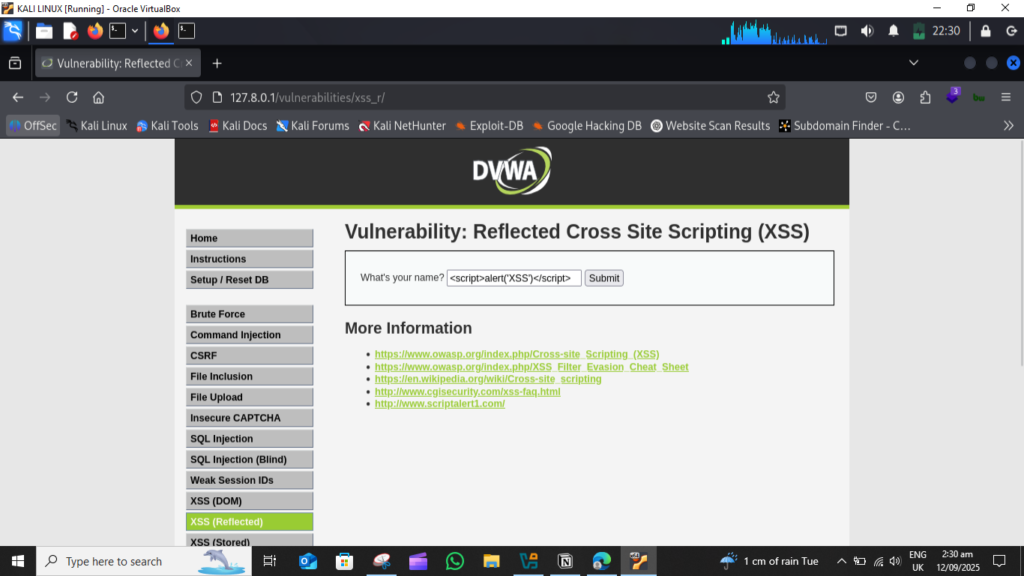The height and width of the screenshot is (576, 1024).
Task: Bookmark this page with the star icon
Action: [773, 97]
